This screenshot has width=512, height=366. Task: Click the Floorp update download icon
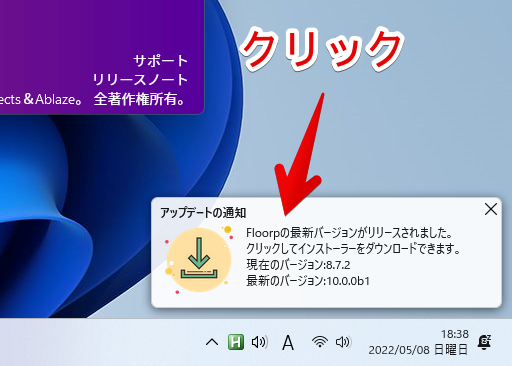point(199,260)
